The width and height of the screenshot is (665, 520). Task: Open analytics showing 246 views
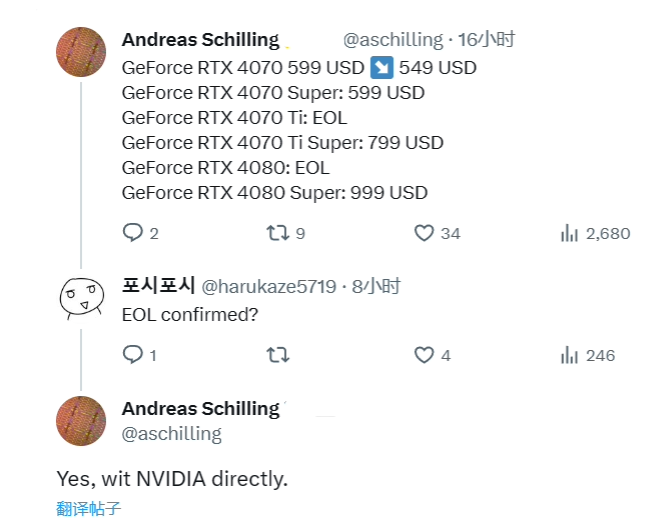point(570,355)
